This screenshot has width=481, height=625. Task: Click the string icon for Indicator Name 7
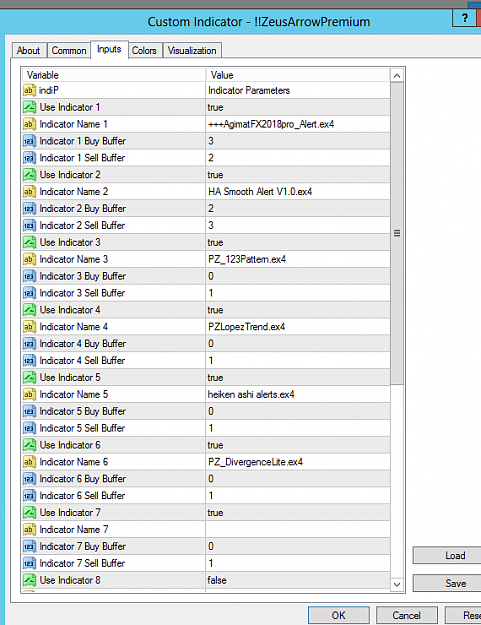tap(29, 530)
